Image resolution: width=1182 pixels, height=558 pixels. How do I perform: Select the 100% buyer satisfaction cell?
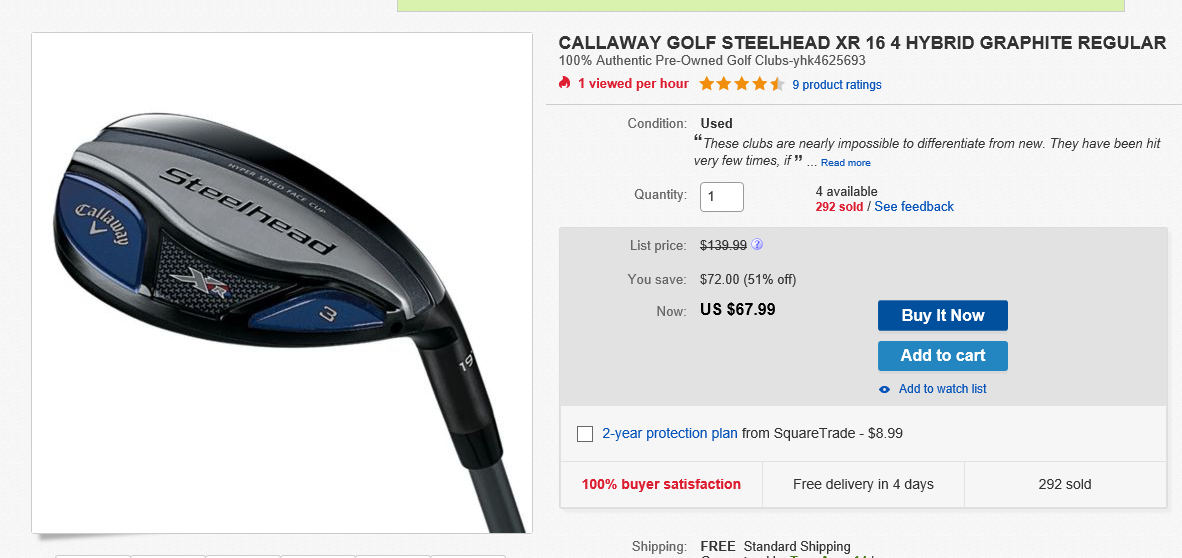pos(661,485)
